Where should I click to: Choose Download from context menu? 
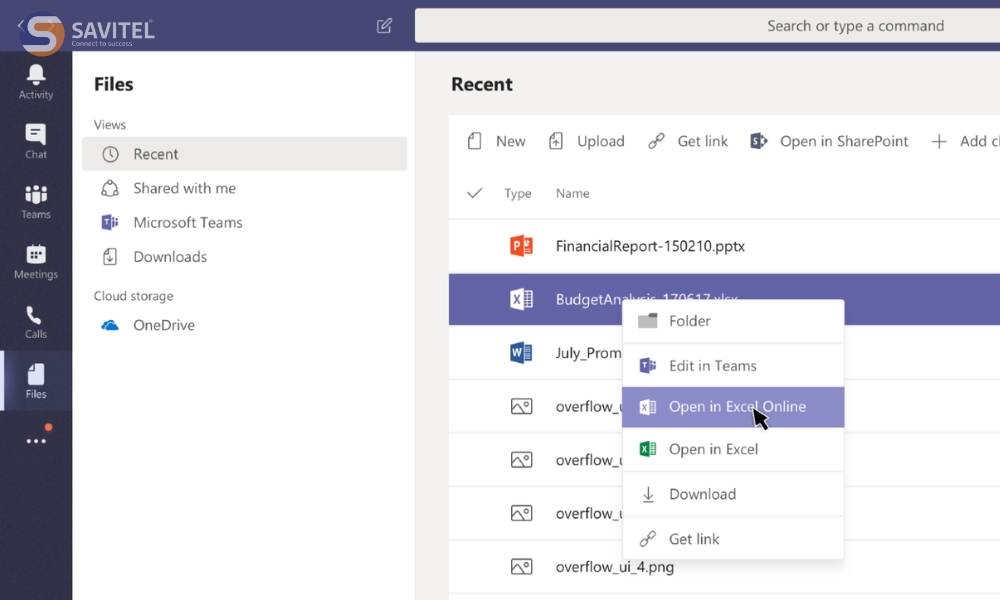pos(733,494)
